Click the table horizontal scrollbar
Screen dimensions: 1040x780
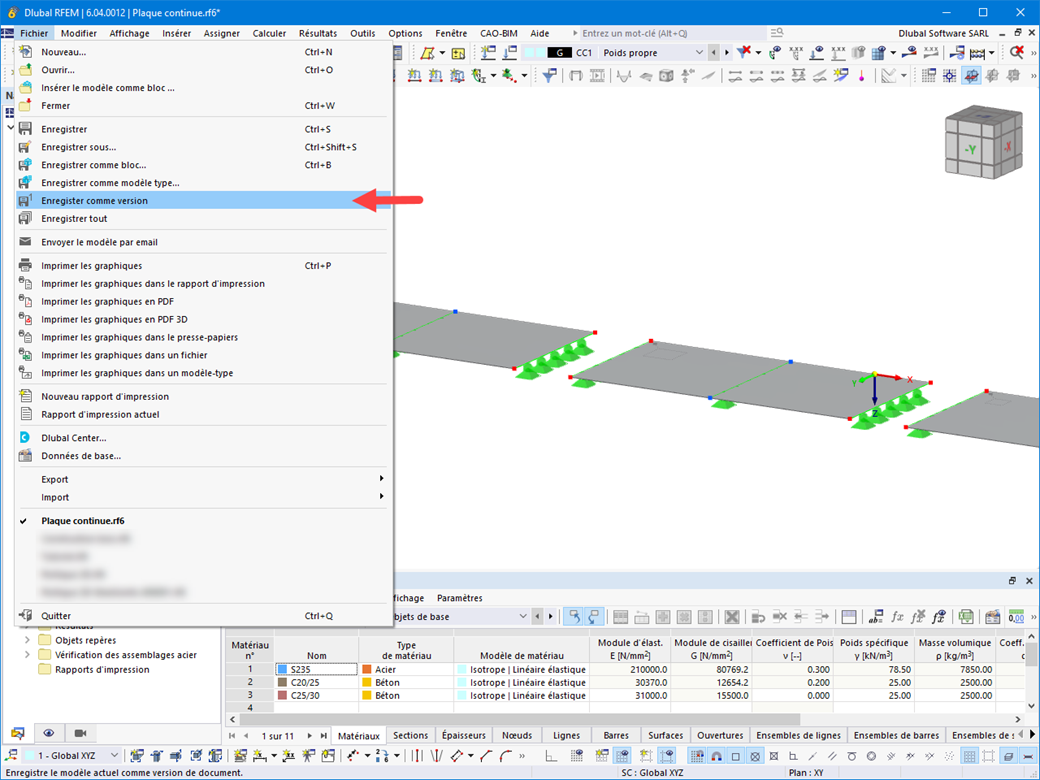pyautogui.click(x=518, y=719)
